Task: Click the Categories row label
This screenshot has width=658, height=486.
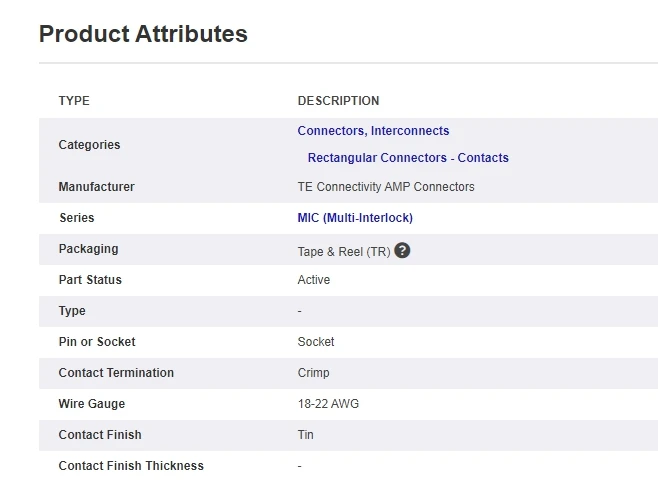Action: coord(89,145)
